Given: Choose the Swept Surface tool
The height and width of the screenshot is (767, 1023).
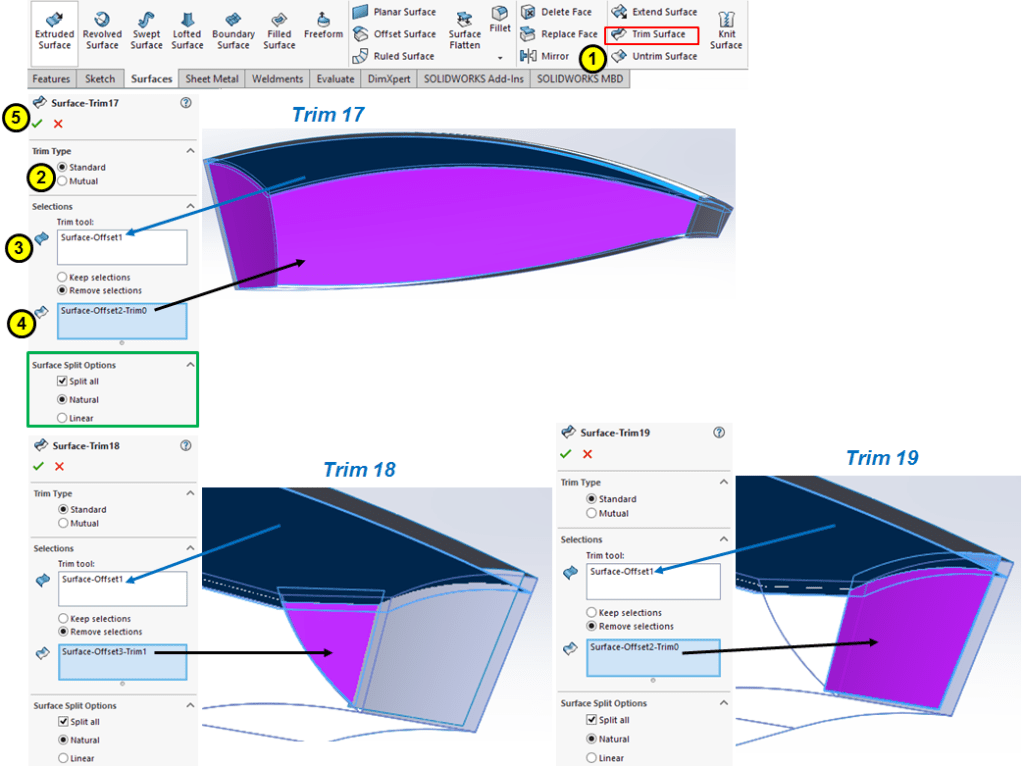Looking at the screenshot, I should coord(146,30).
